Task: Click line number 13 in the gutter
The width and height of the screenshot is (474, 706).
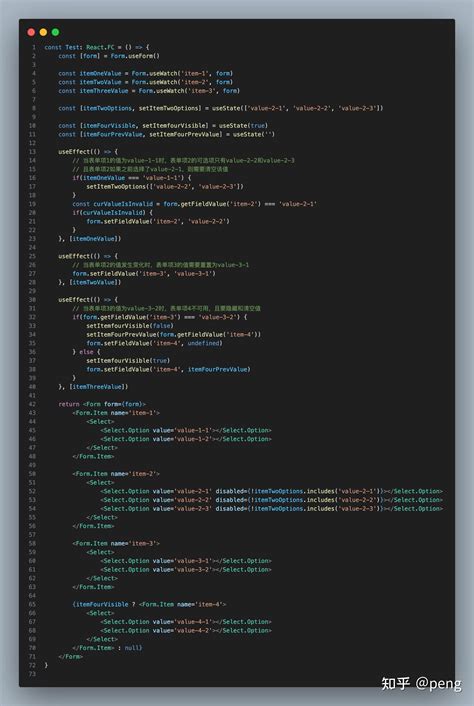Action: coord(32,152)
